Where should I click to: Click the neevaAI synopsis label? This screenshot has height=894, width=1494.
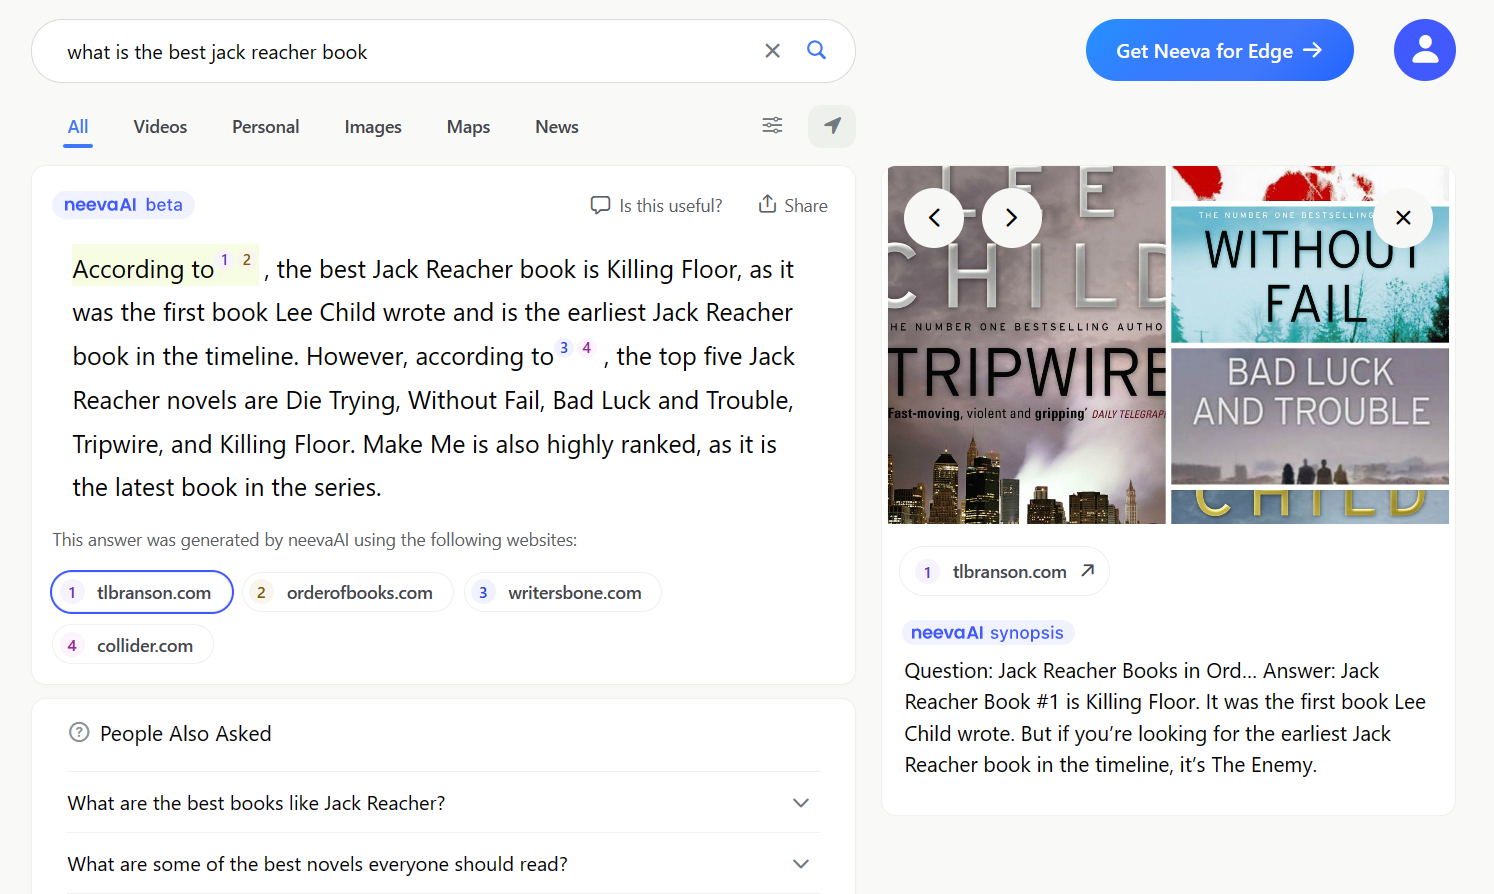coord(987,632)
